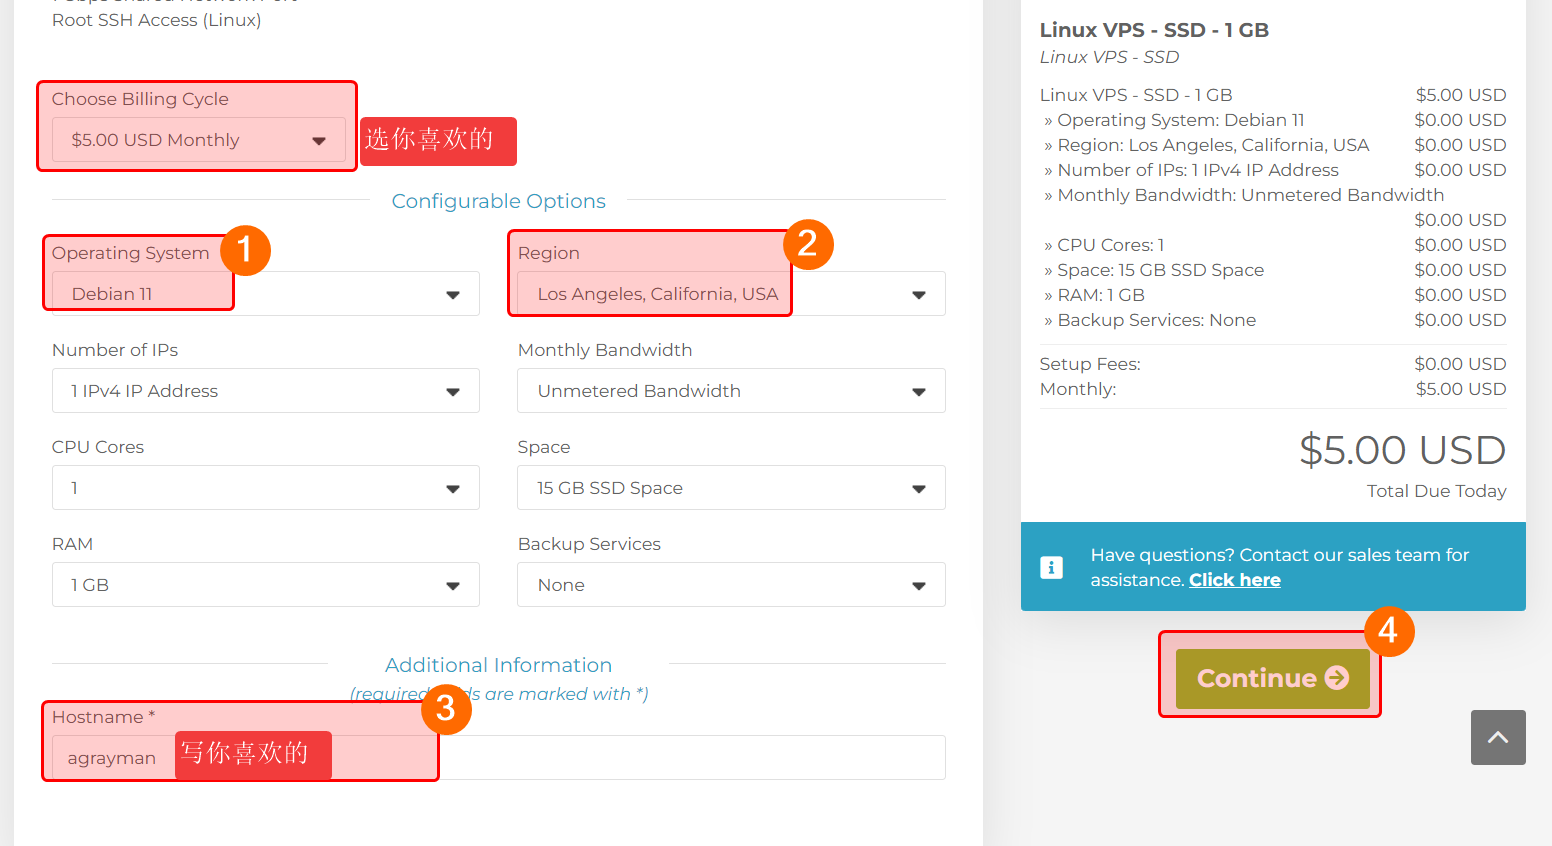Open the Monthly Bandwidth dropdown
The width and height of the screenshot is (1552, 846).
tap(730, 391)
